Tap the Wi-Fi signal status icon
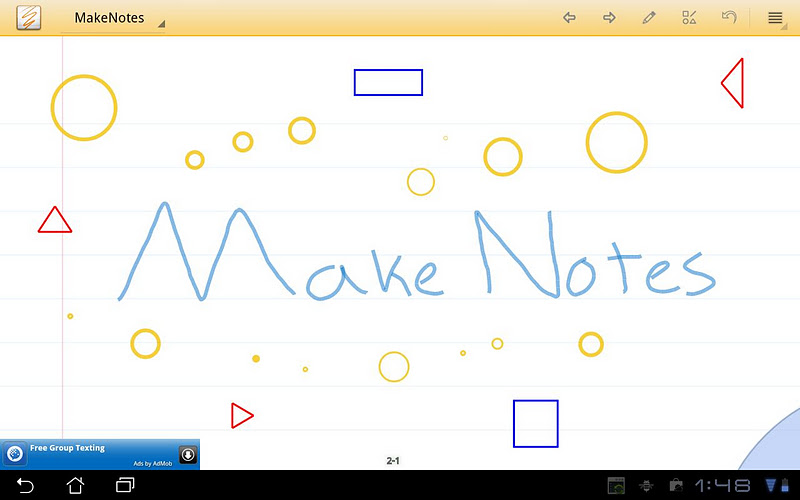This screenshot has height=500, width=800. 771,485
